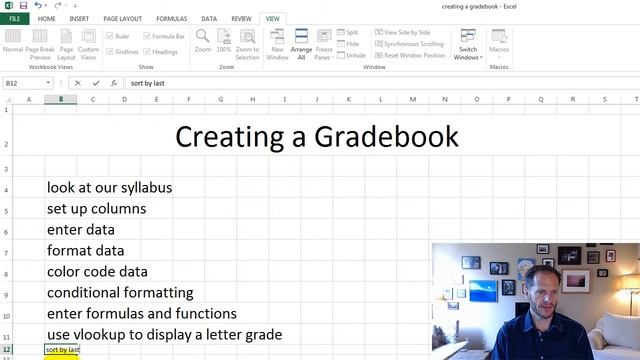Open Insert Function fx button
Image resolution: width=640 pixels, height=360 pixels.
[114, 83]
